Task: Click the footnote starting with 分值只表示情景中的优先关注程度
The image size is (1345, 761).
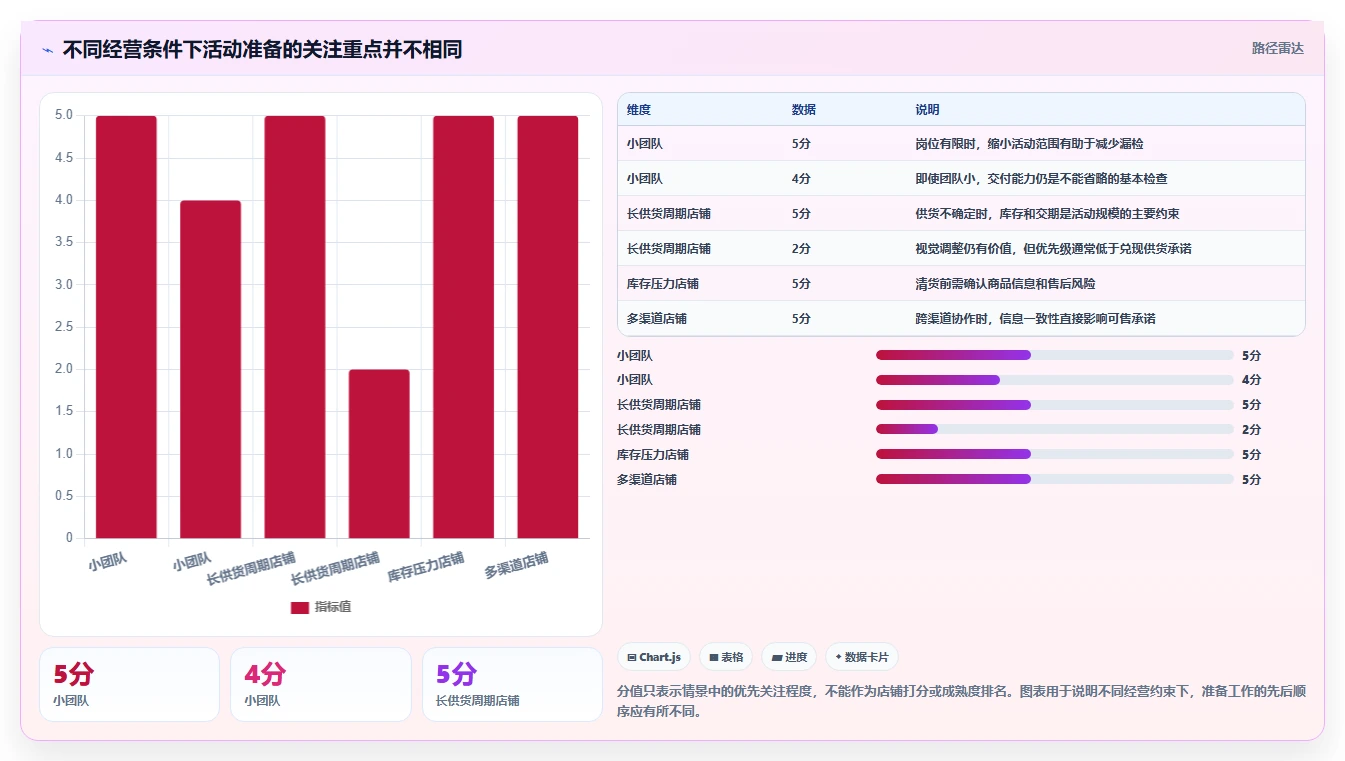Action: 962,702
